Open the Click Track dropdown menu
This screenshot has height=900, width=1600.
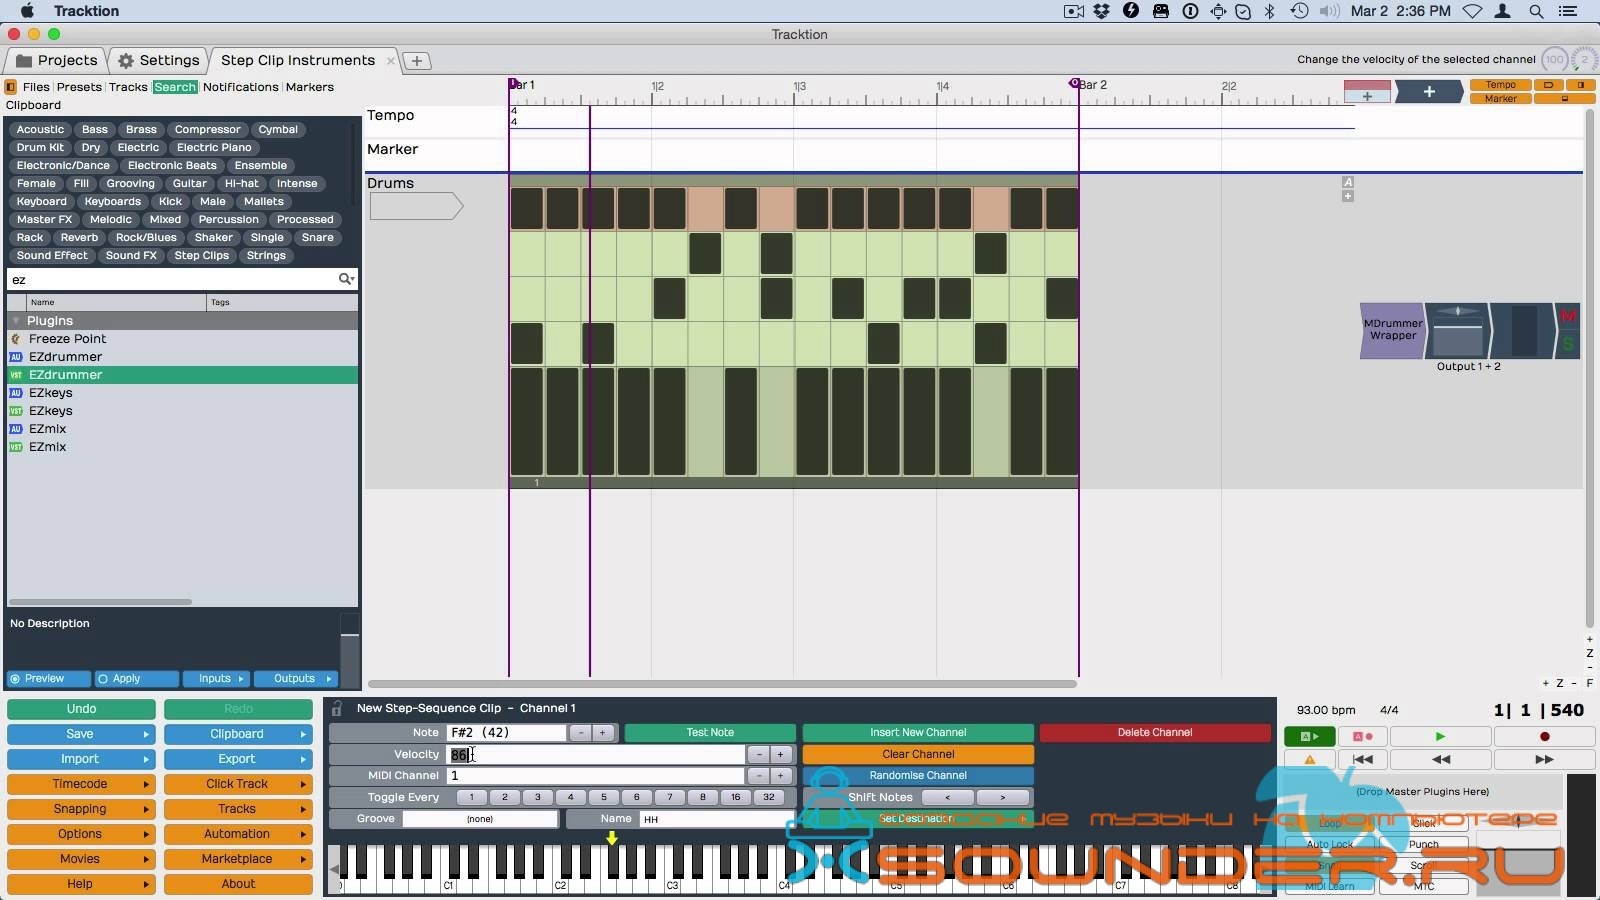[238, 784]
